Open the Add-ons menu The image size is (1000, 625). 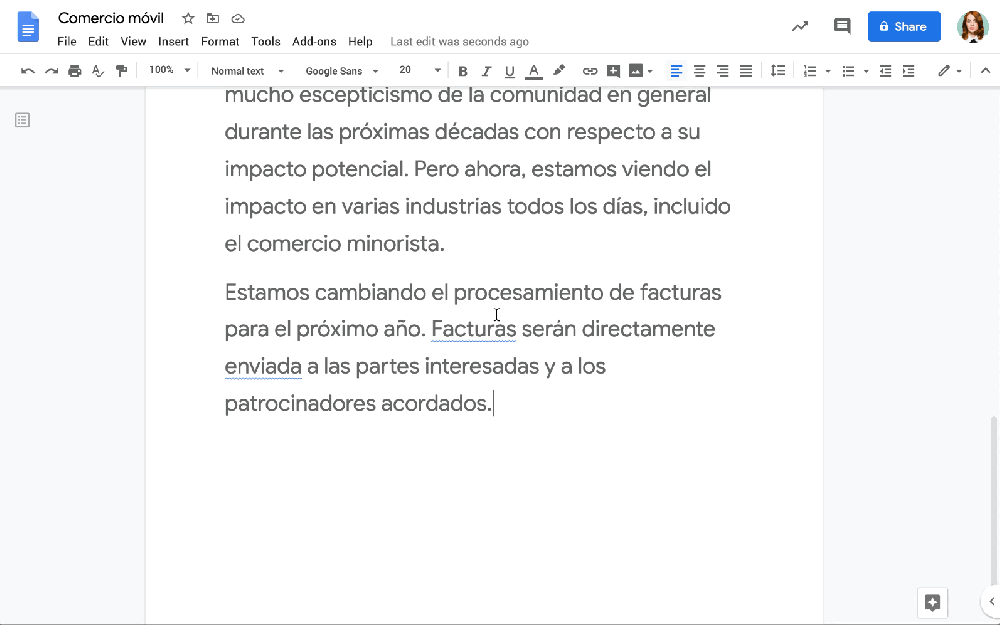click(x=314, y=42)
